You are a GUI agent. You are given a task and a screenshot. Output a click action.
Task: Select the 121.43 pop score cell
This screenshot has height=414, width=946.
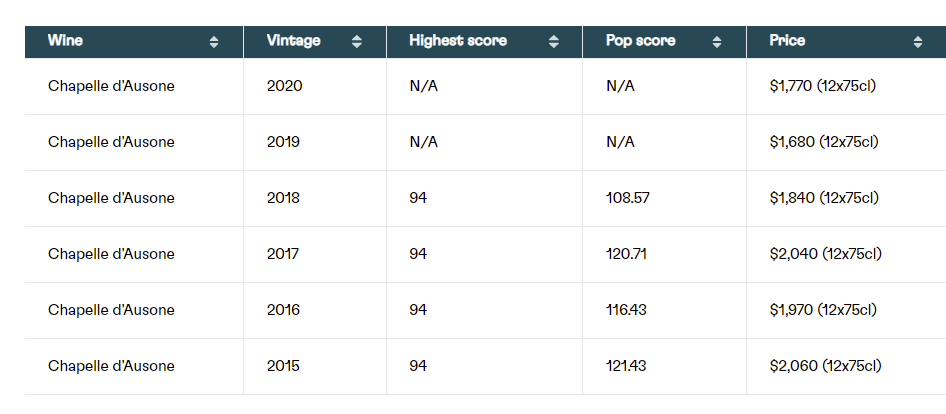626,366
